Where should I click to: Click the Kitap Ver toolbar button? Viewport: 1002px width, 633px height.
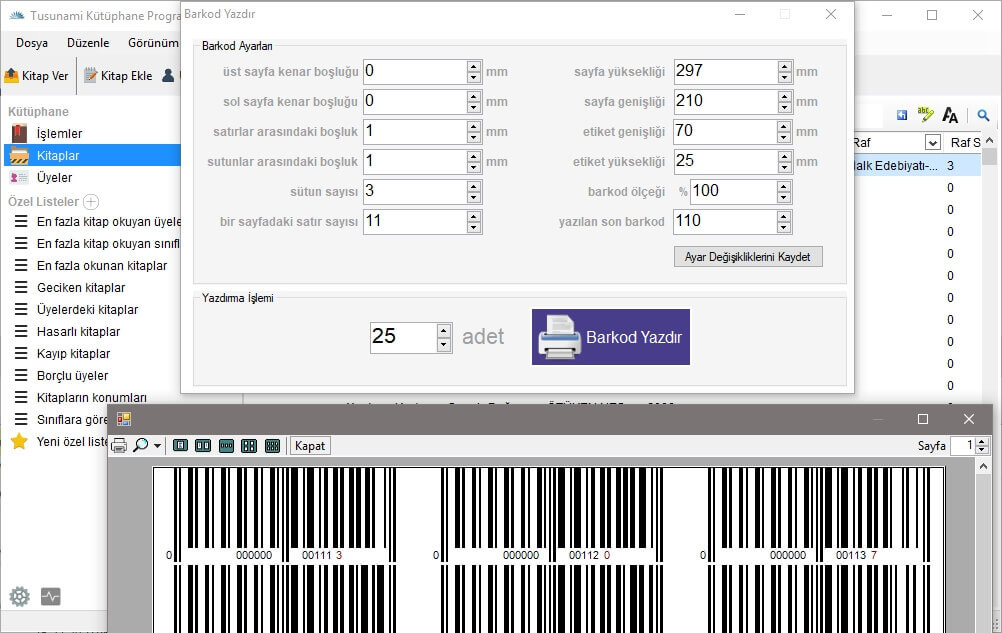point(36,76)
